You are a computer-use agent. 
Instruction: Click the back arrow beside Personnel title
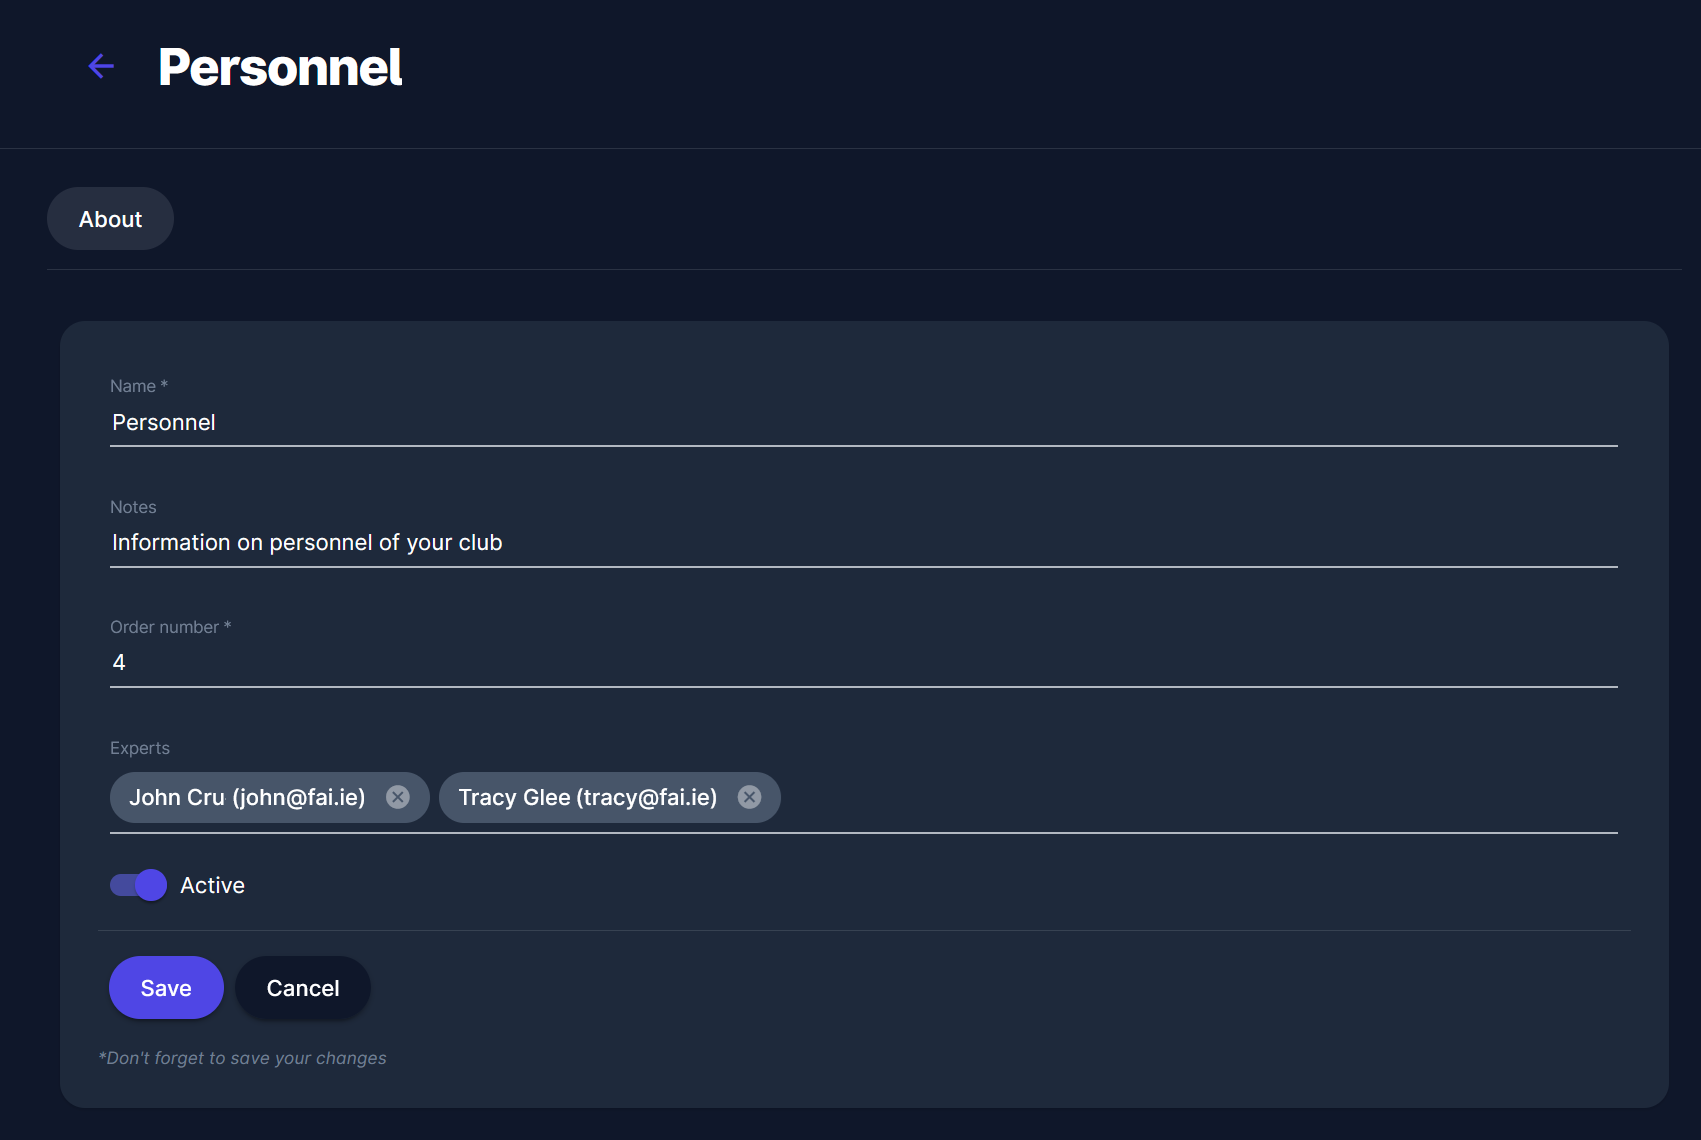coord(101,67)
